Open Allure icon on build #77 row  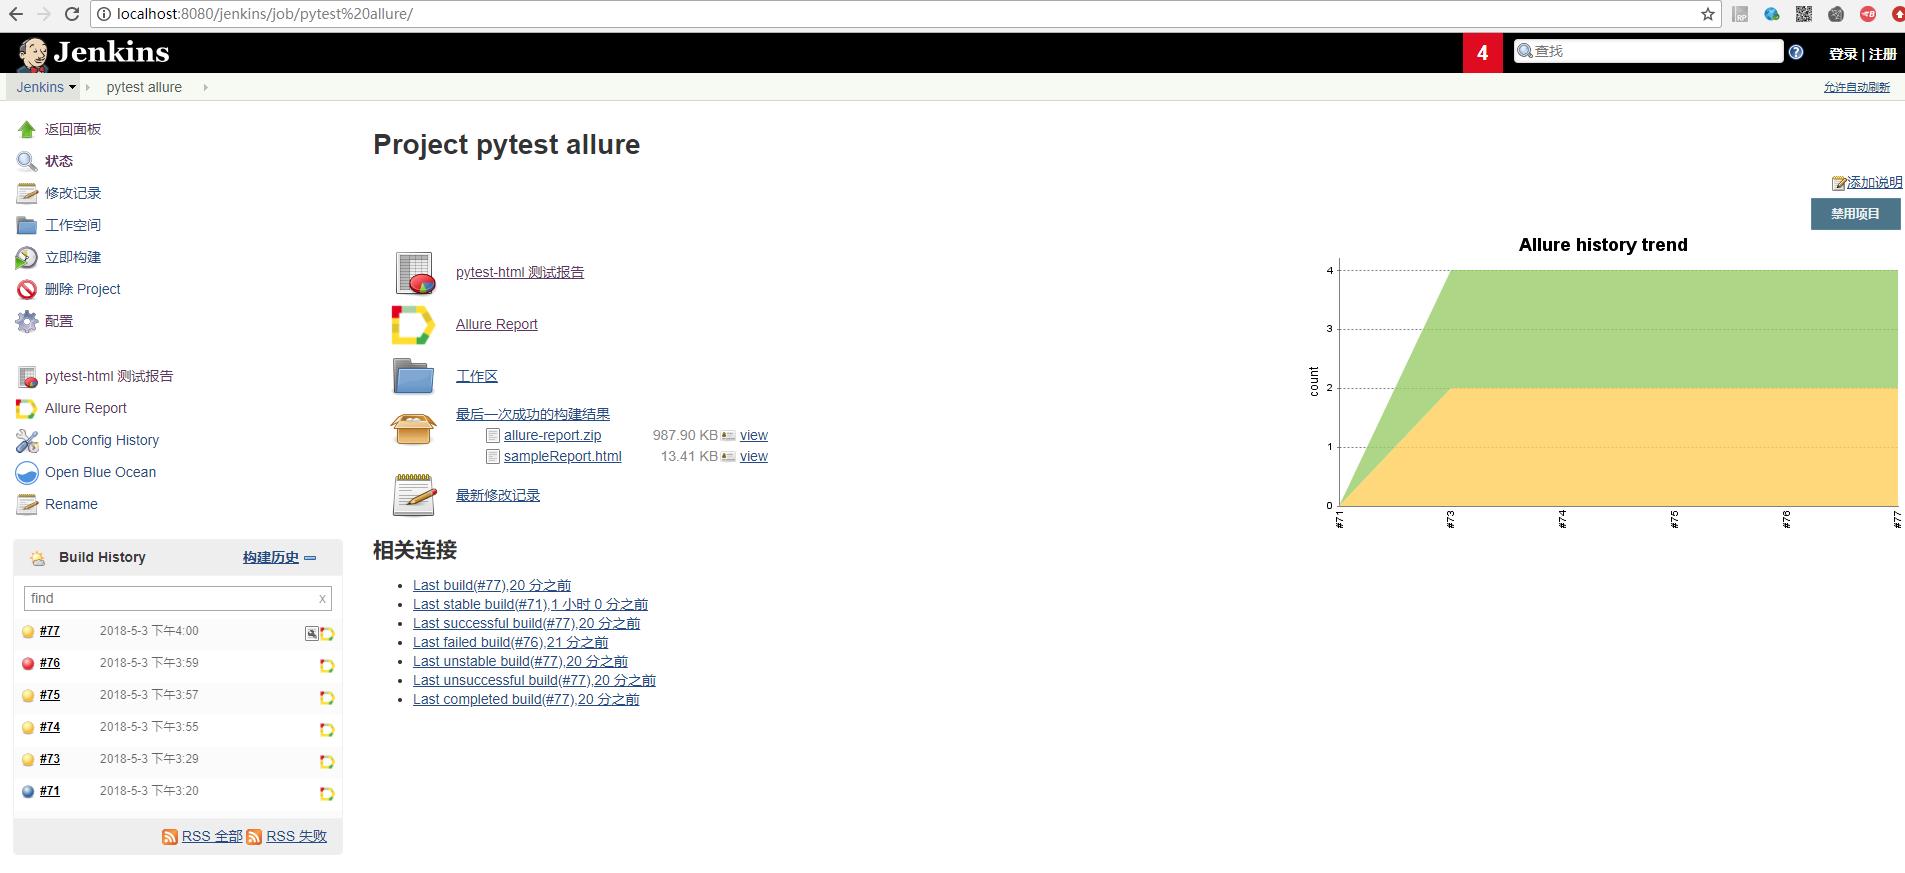[x=327, y=633]
